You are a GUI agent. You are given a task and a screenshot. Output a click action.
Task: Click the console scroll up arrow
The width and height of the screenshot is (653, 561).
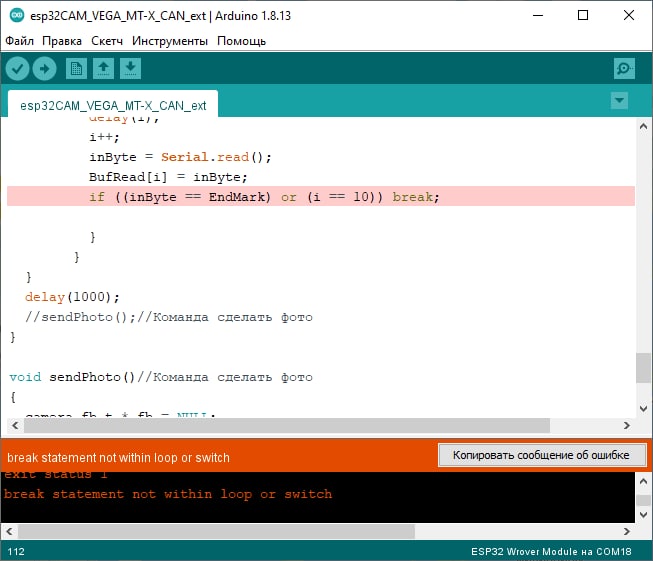643,481
